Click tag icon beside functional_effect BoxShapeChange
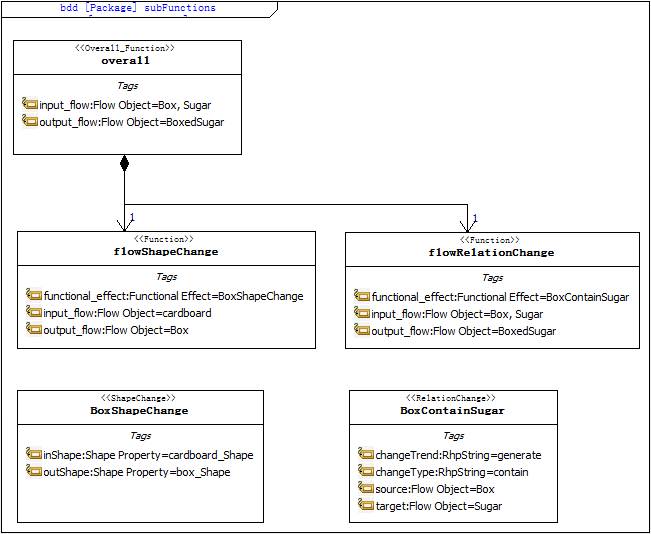Screen dimensions: 651x534 coord(34,295)
